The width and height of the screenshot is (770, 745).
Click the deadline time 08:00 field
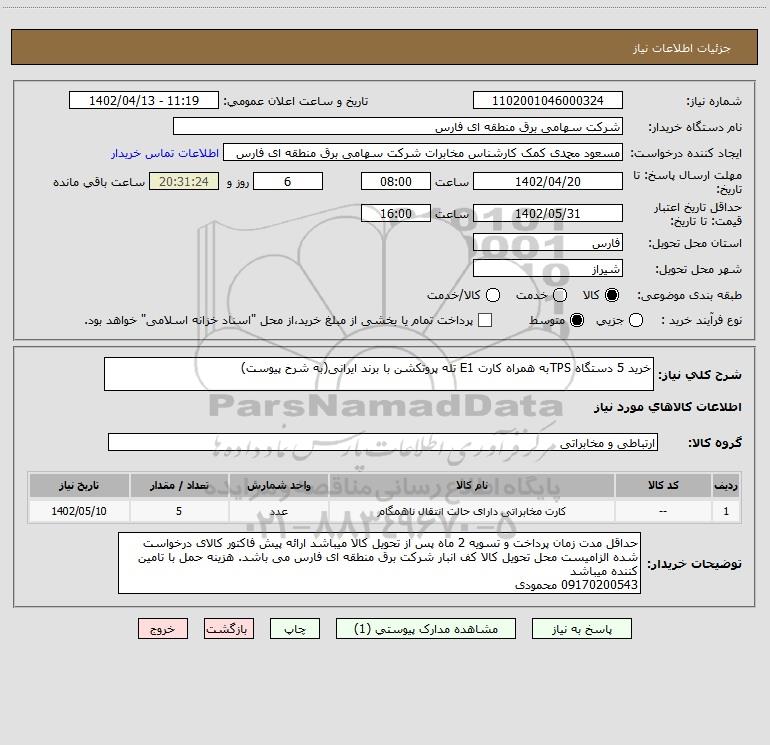tap(396, 181)
